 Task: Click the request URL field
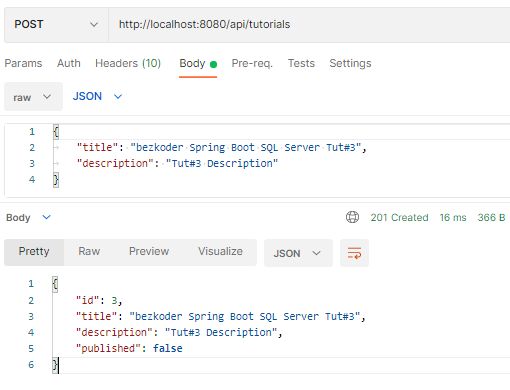click(x=309, y=25)
